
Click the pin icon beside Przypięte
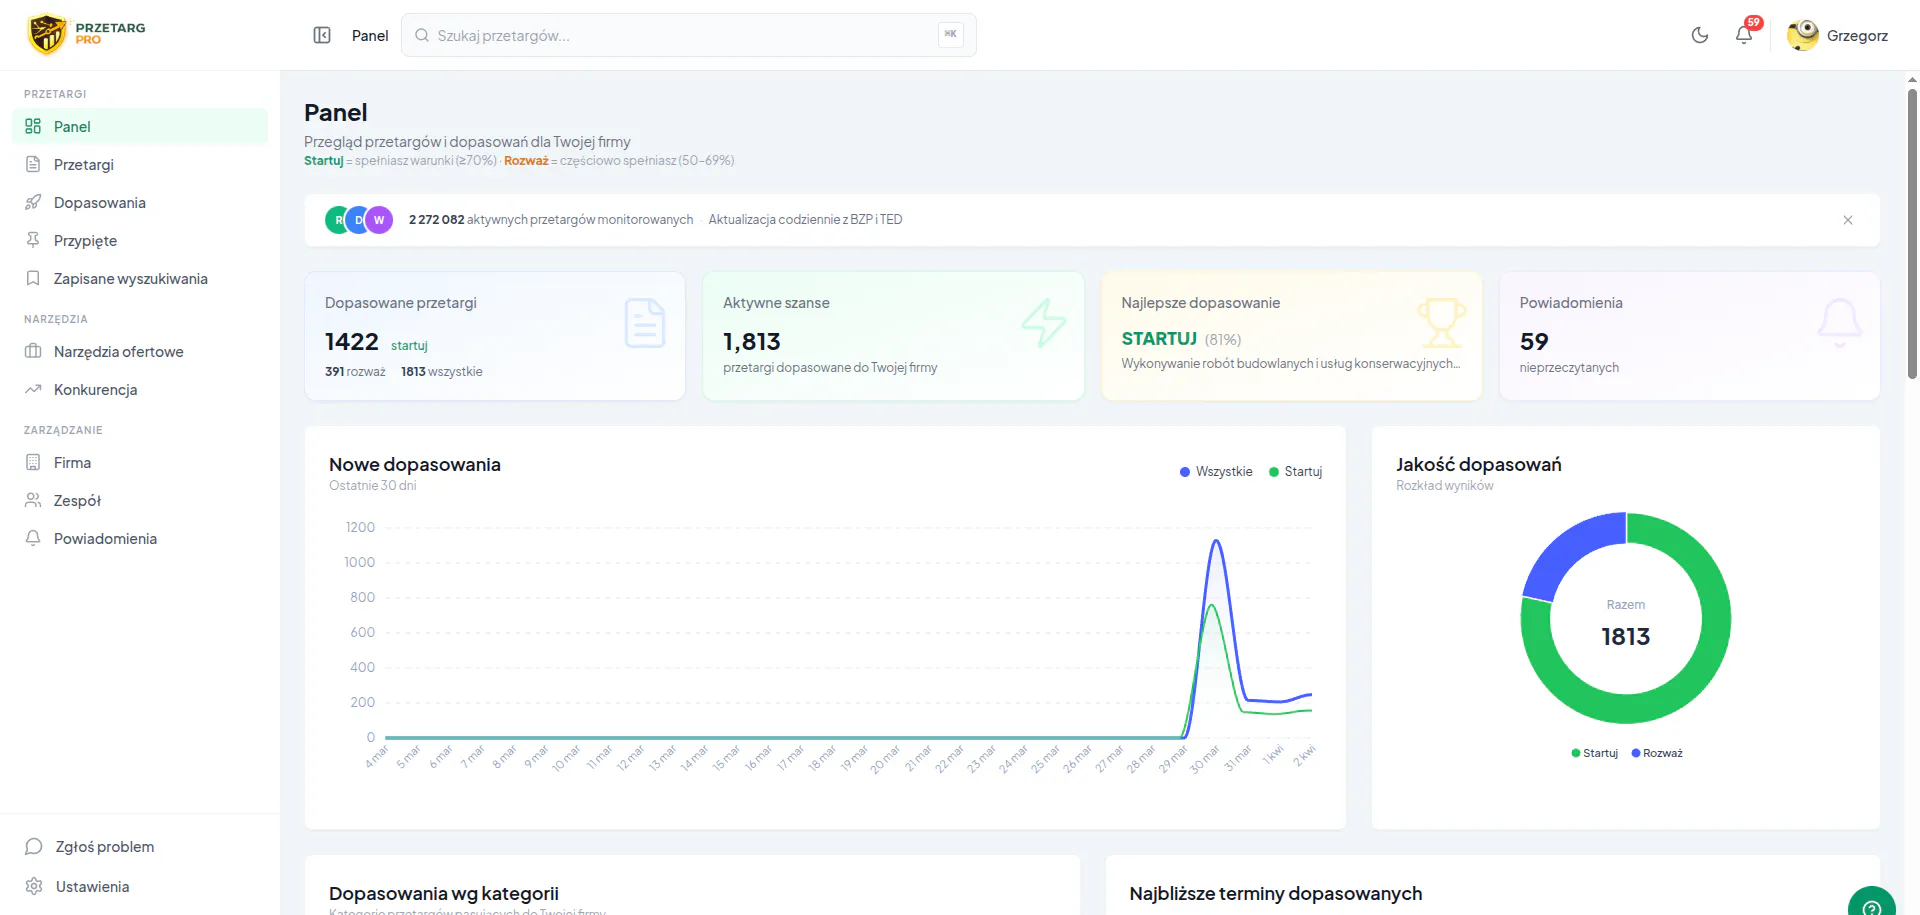tap(33, 240)
